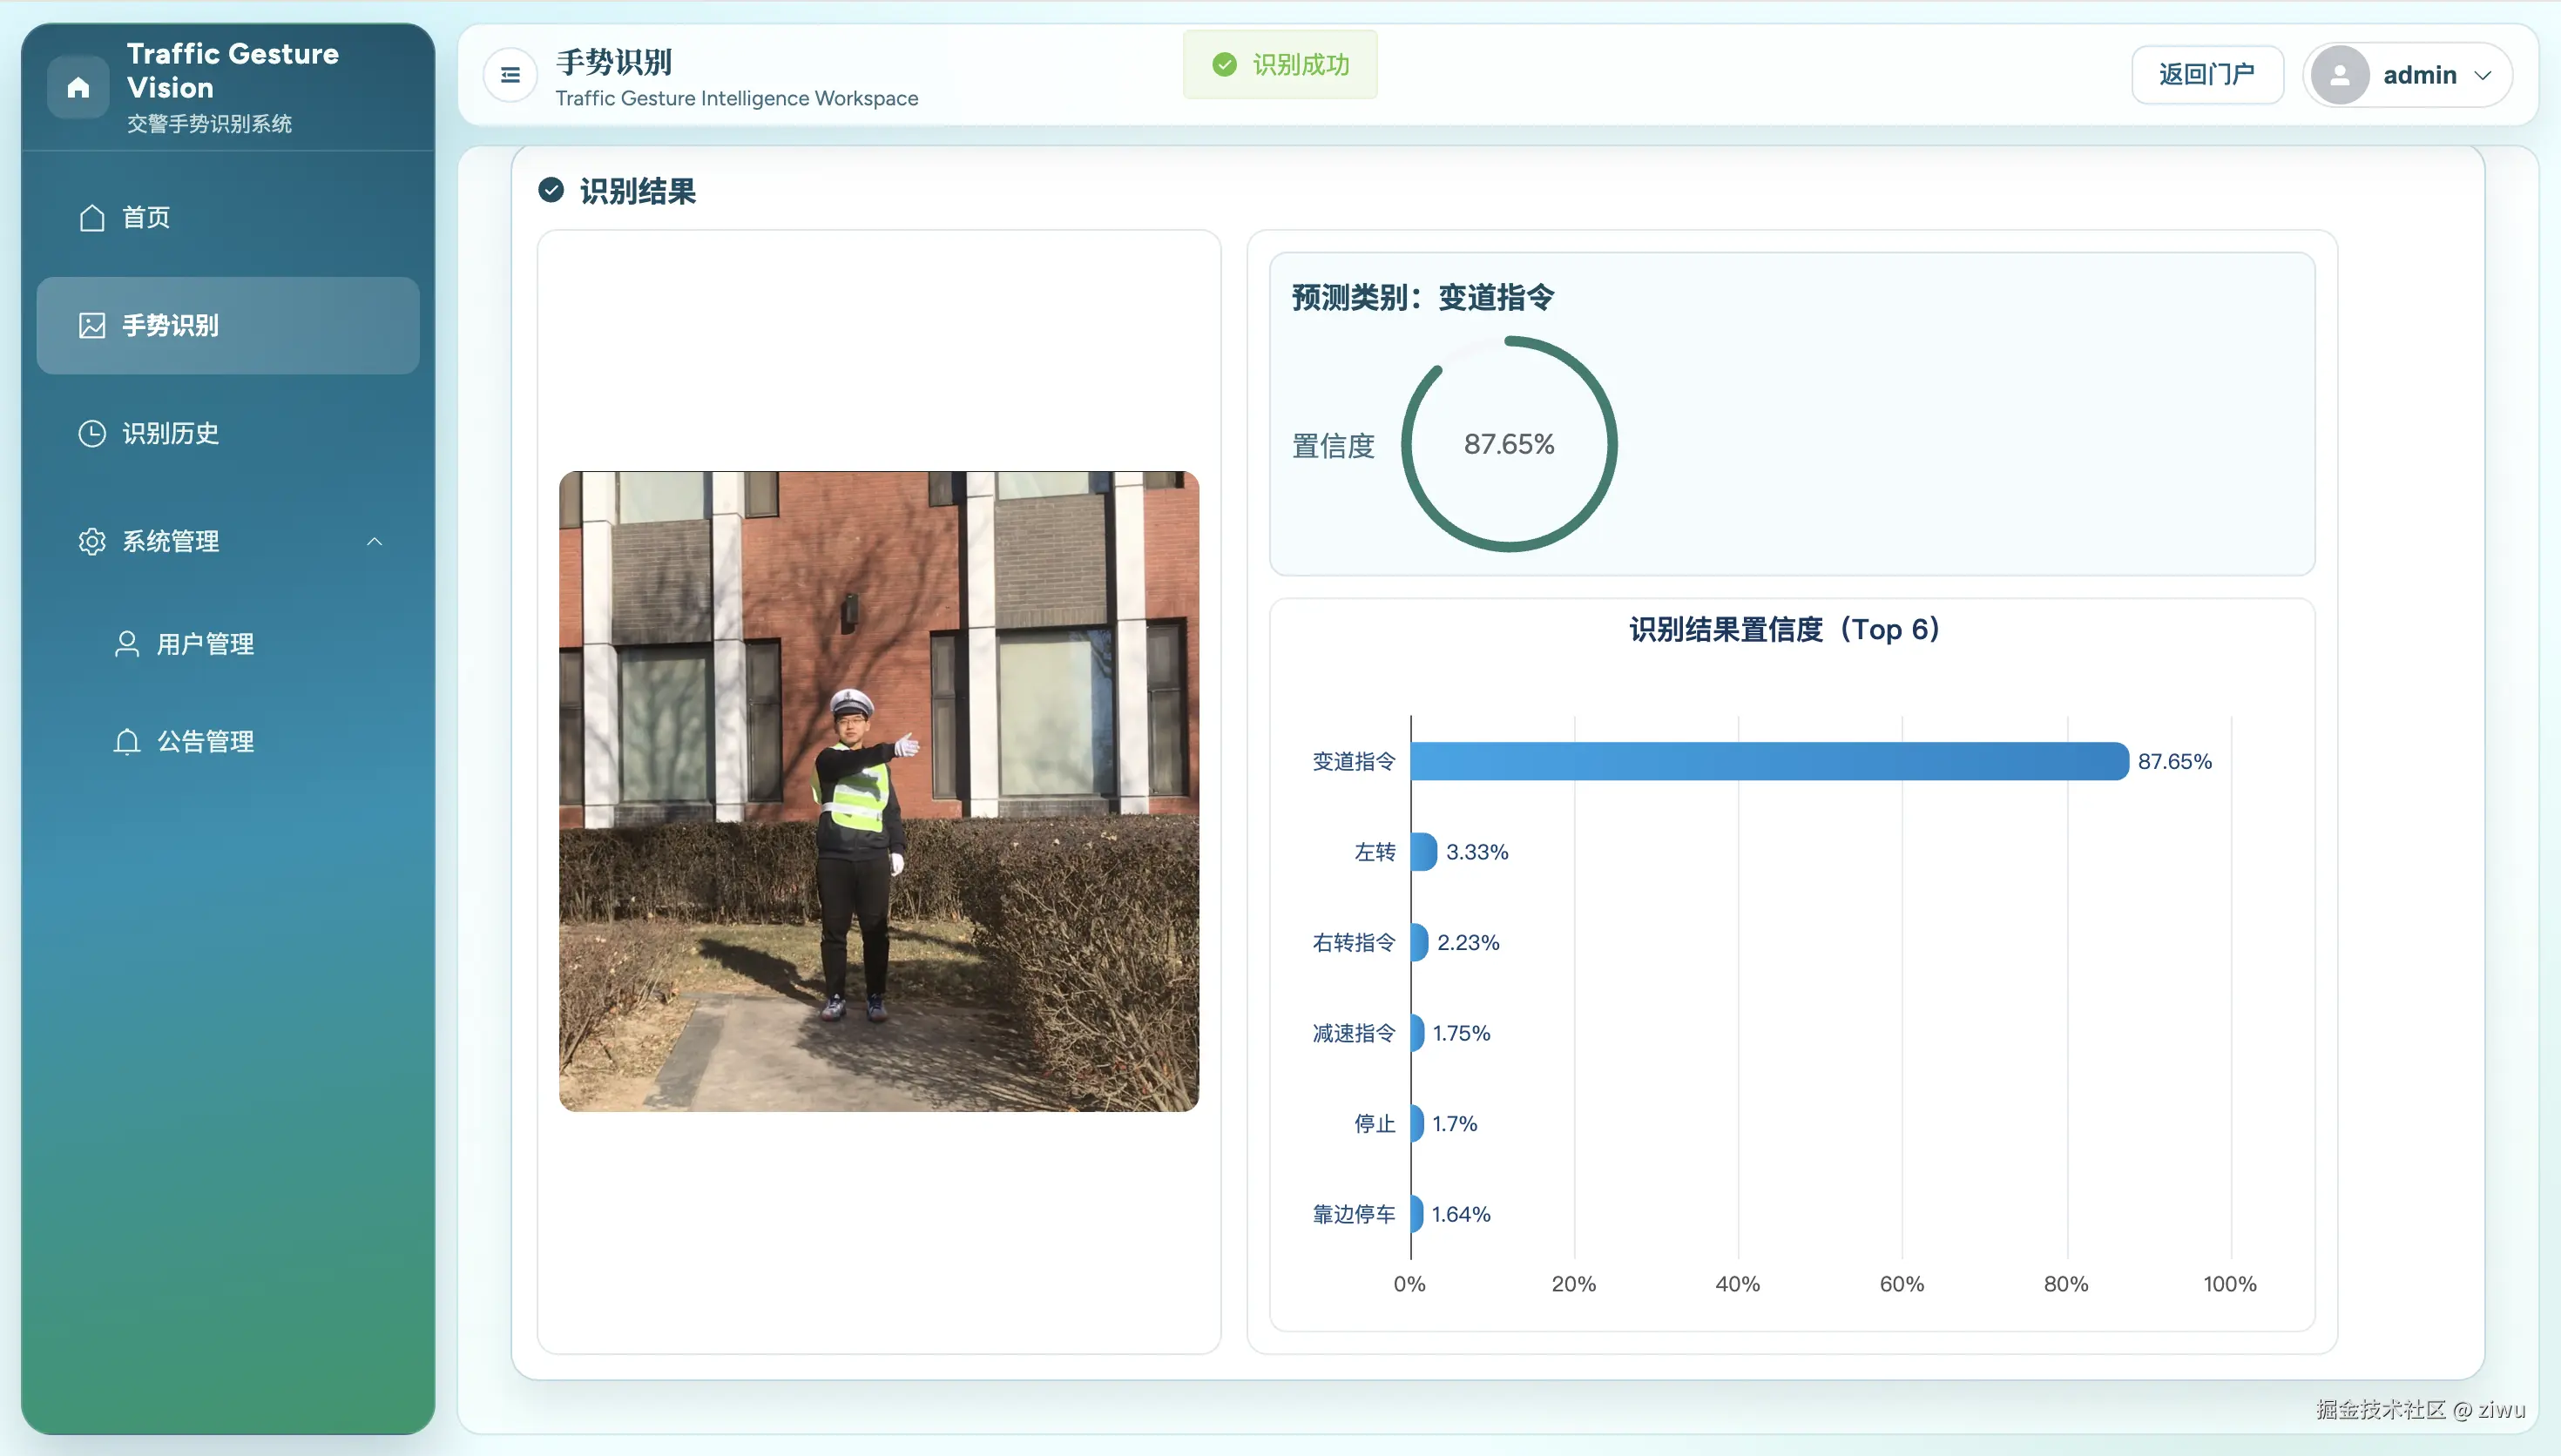The width and height of the screenshot is (2561, 1456).
Task: Click the 变道指令 bar in chart
Action: click(x=1768, y=762)
